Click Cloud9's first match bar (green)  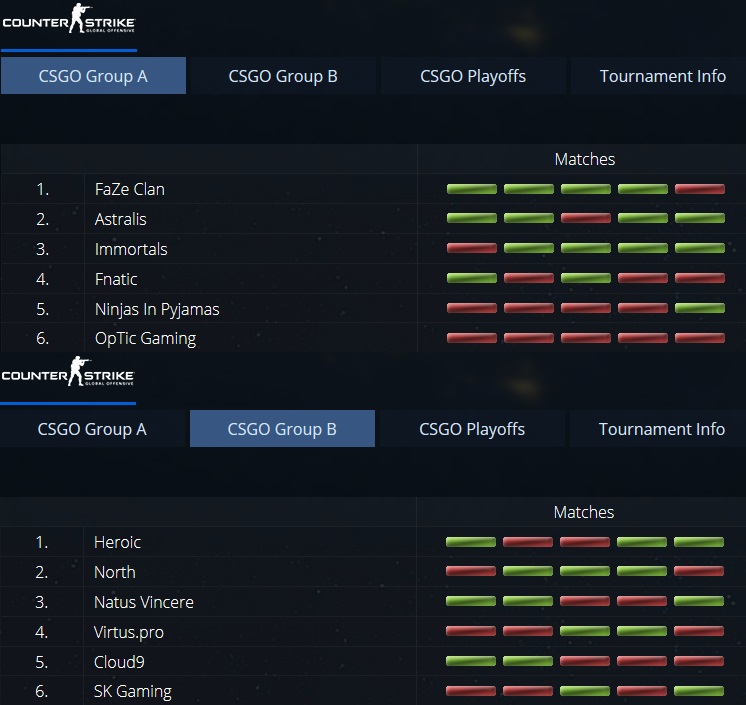tap(471, 661)
